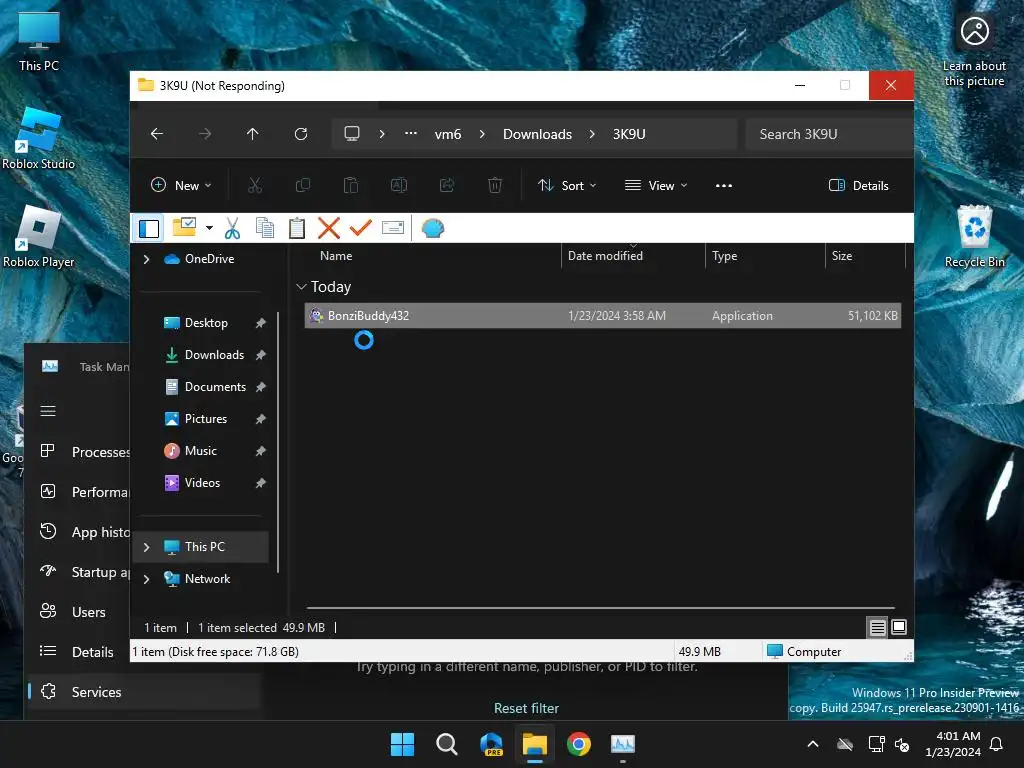
Task: Open the Windows Start menu
Action: (x=402, y=744)
